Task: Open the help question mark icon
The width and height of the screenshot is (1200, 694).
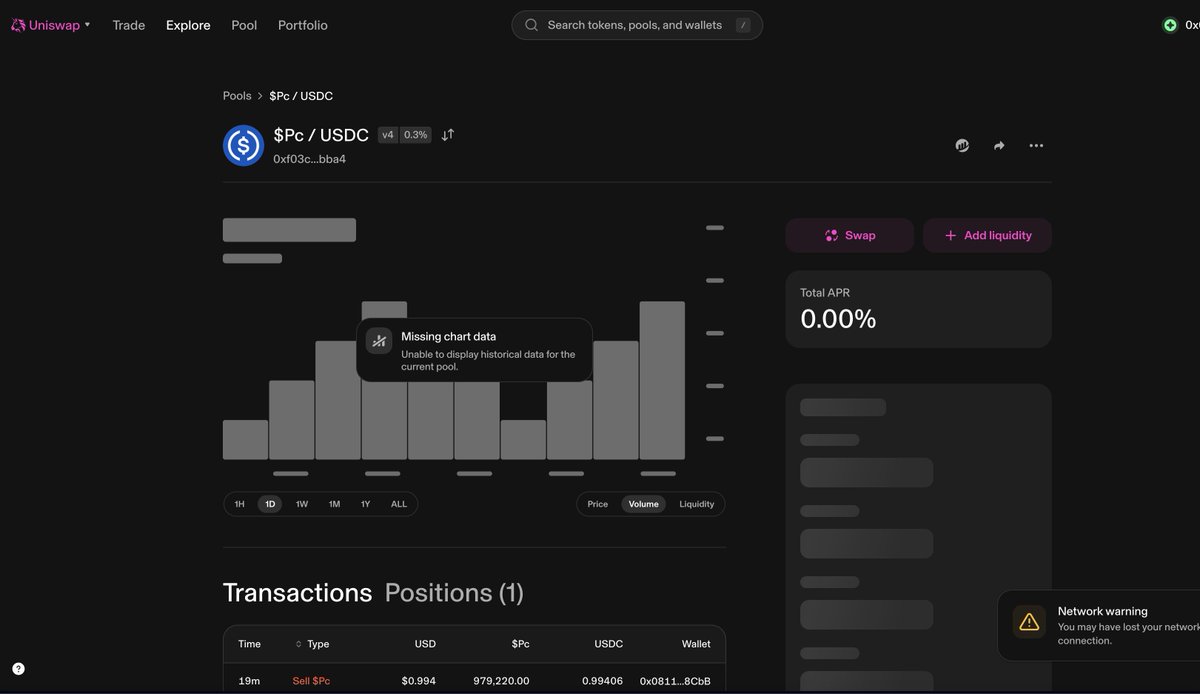Action: pos(18,669)
